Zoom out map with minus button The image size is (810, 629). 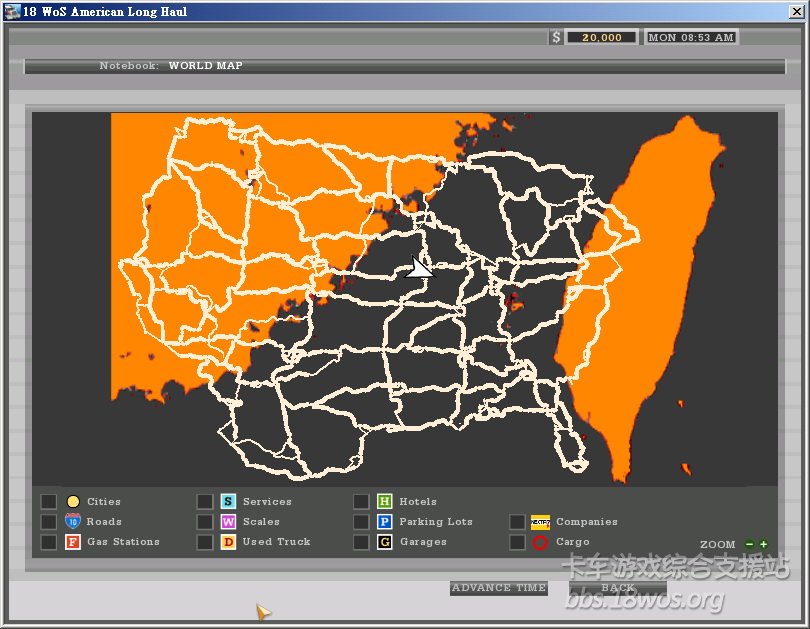[x=750, y=545]
